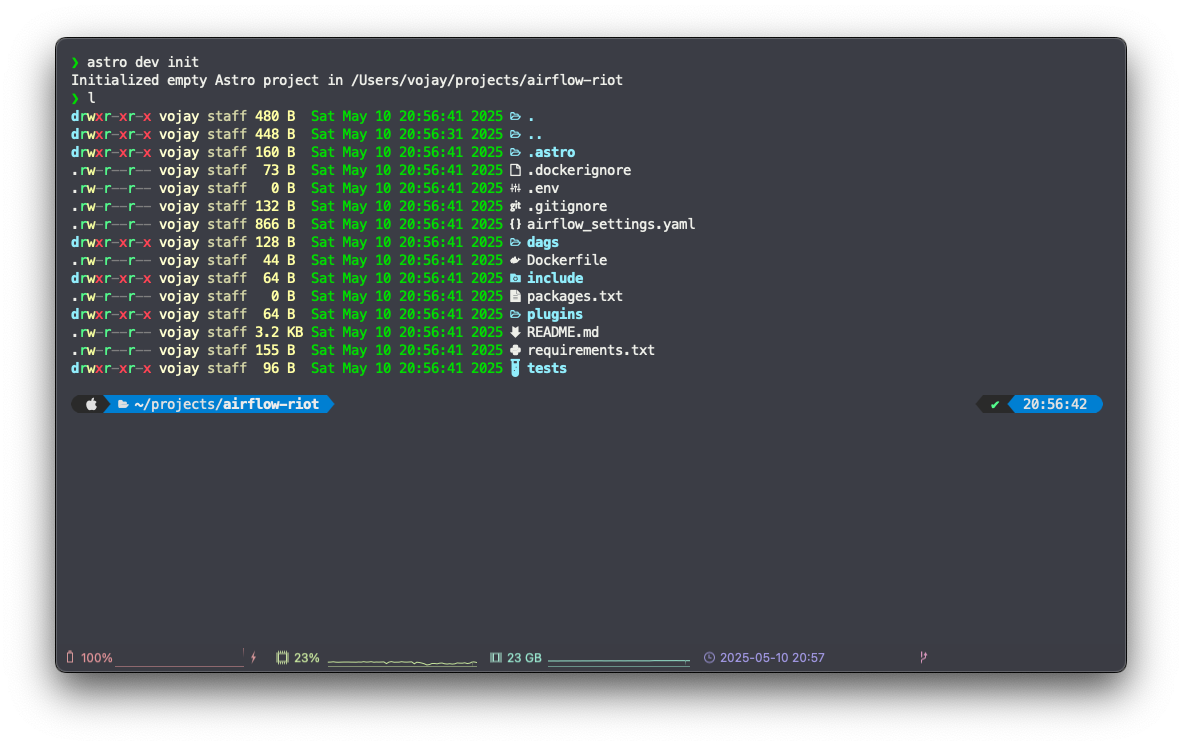Expand the plugins folder entry
The image size is (1182, 746).
554,313
